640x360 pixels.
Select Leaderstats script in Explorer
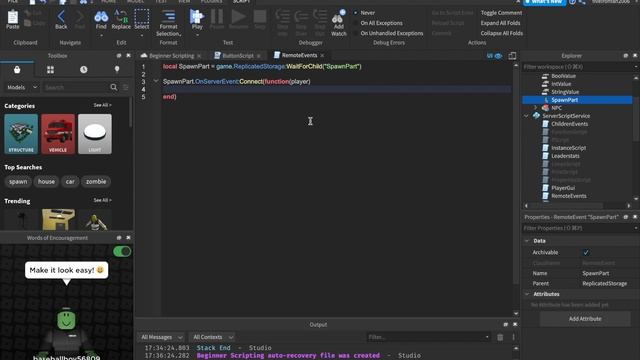565,156
